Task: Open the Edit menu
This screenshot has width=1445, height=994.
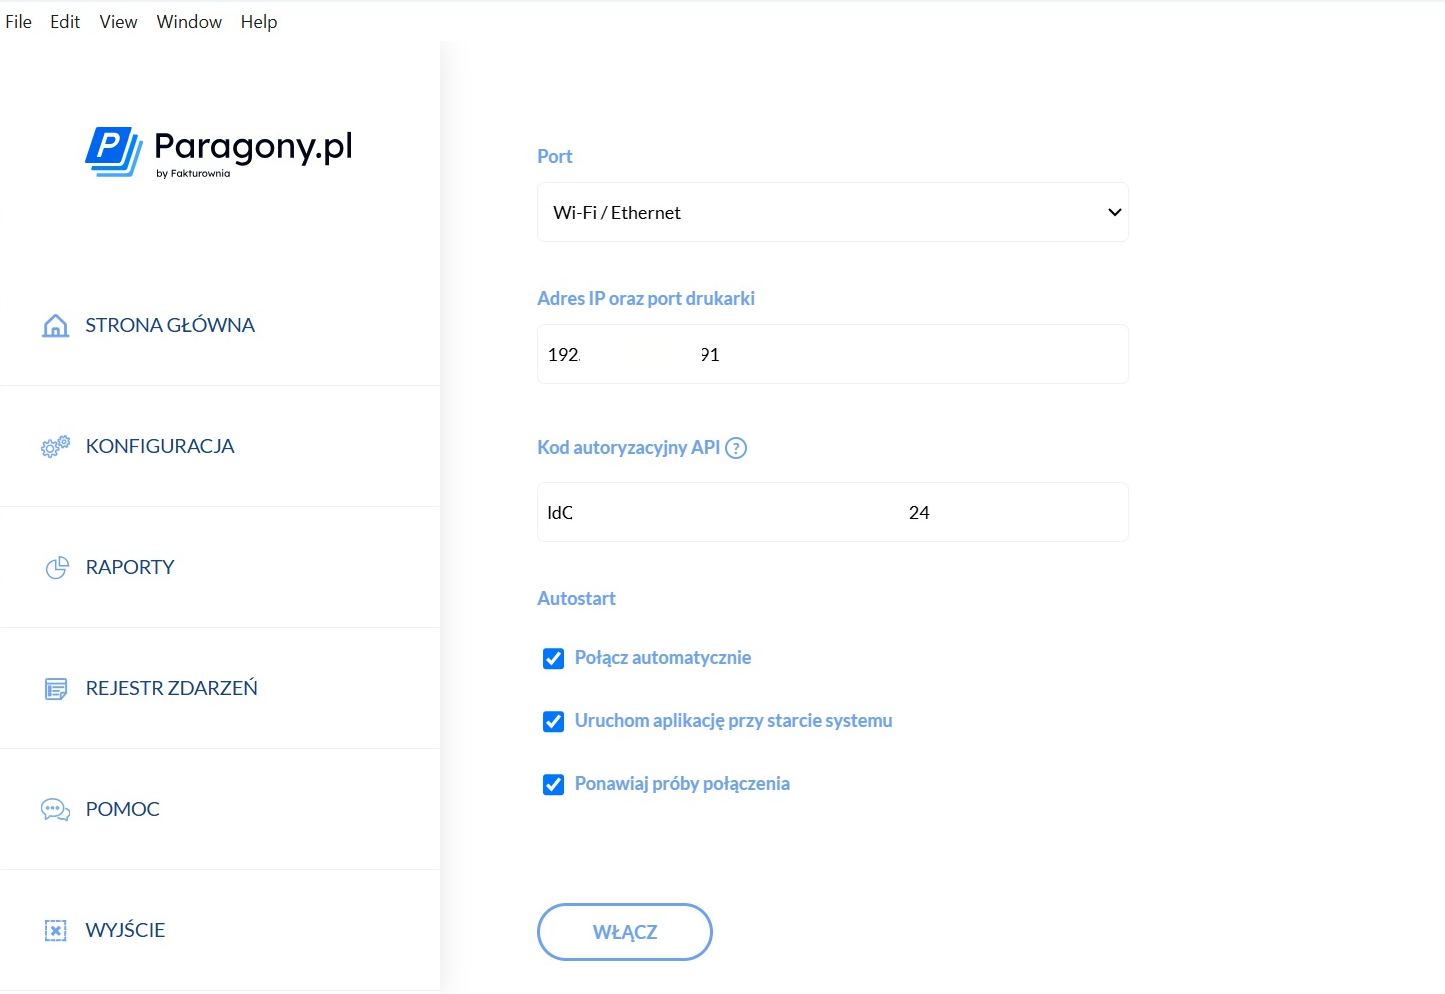Action: [x=65, y=22]
